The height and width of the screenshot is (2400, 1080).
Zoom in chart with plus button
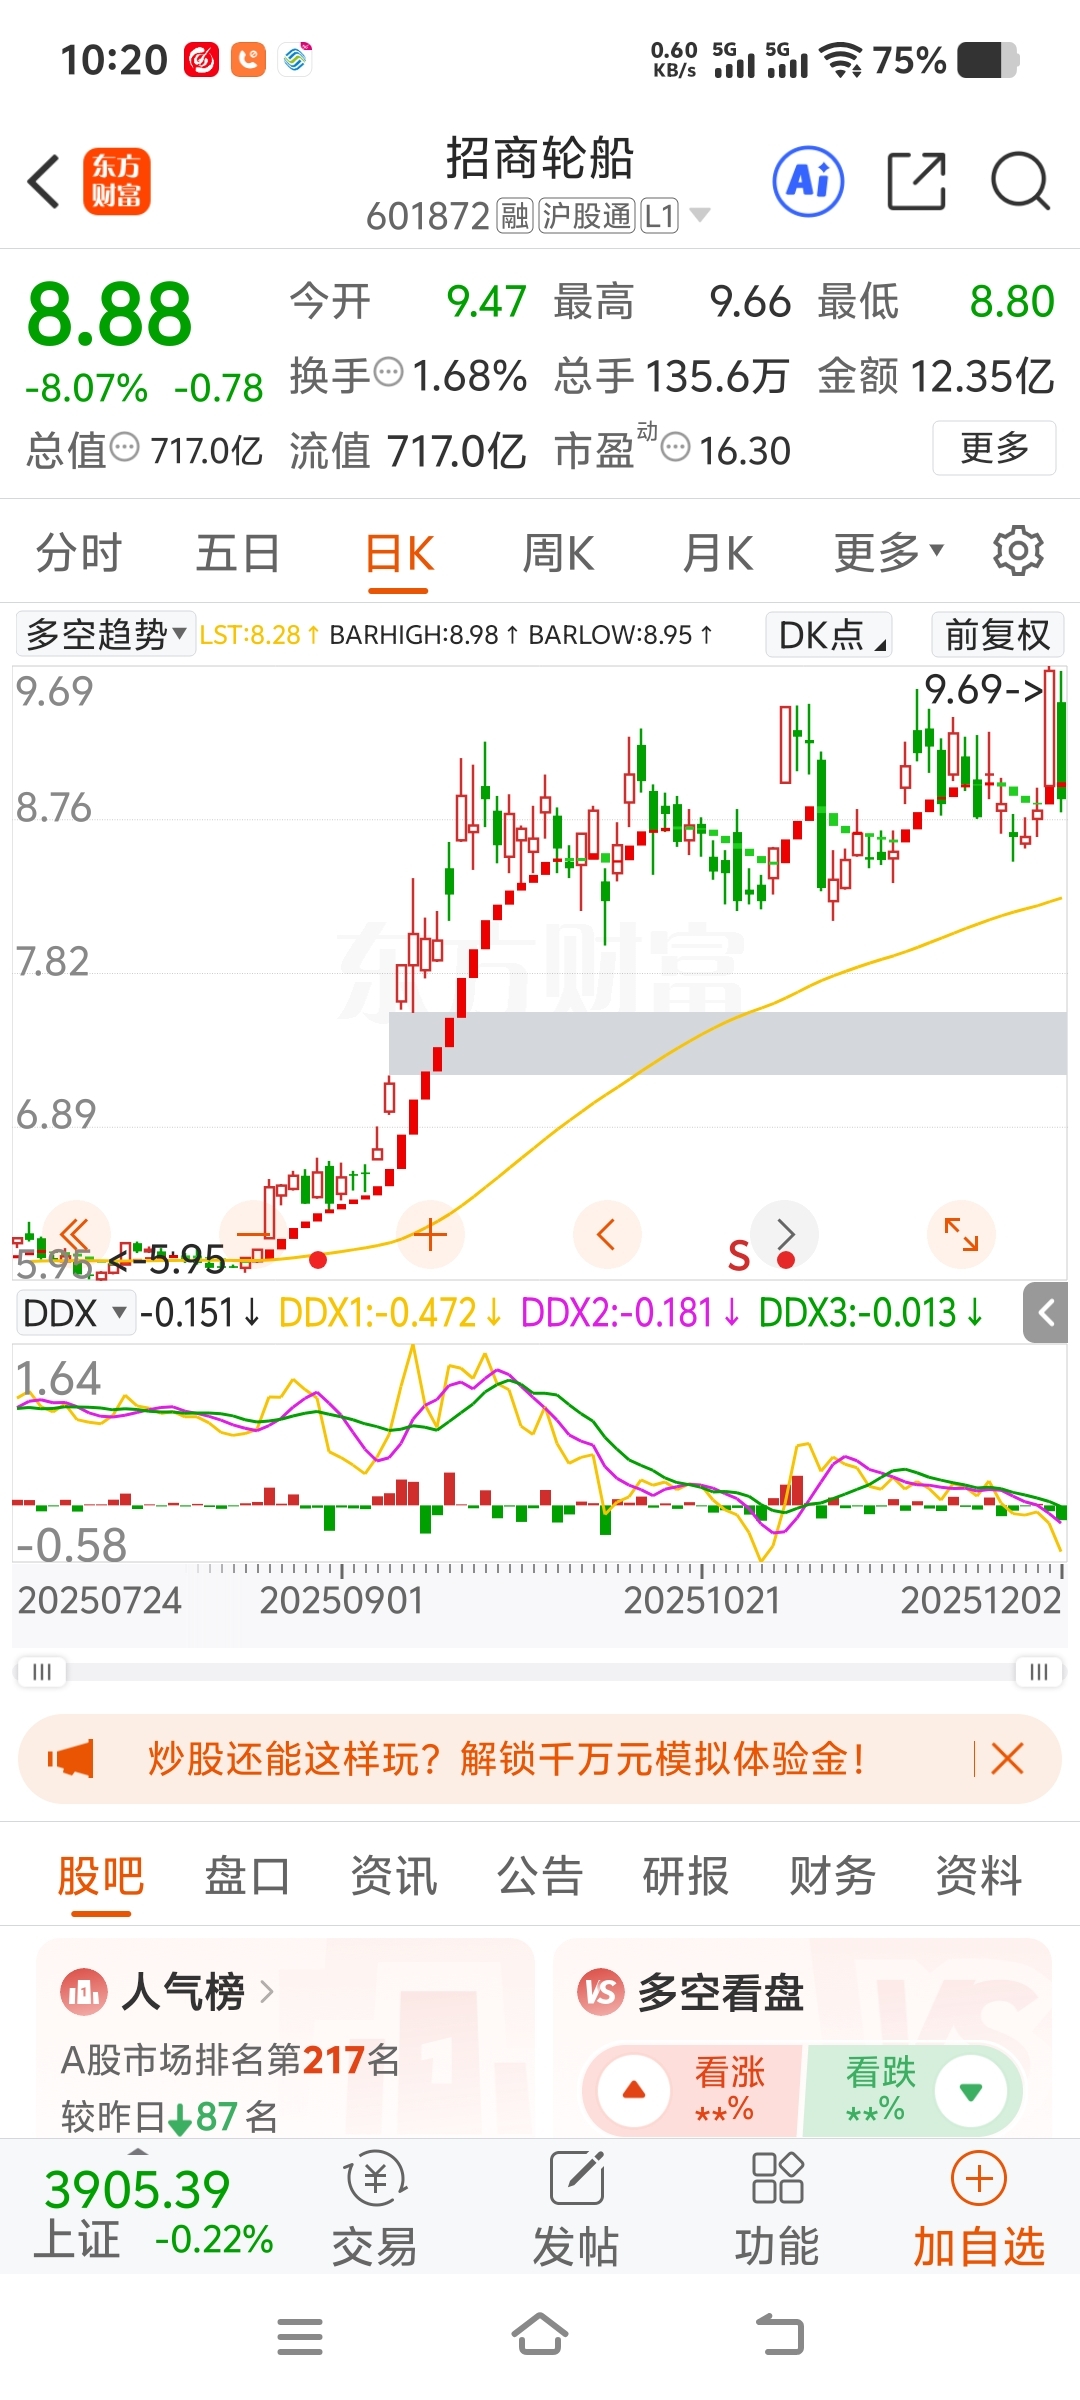(x=430, y=1234)
